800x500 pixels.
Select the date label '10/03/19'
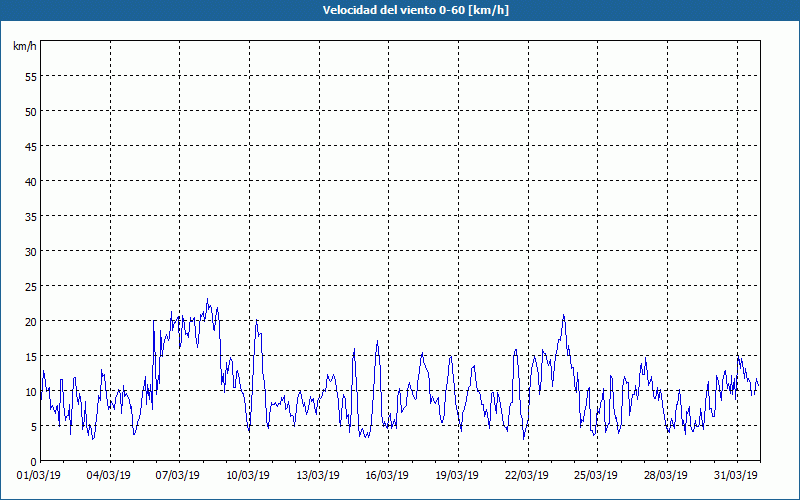click(x=247, y=475)
